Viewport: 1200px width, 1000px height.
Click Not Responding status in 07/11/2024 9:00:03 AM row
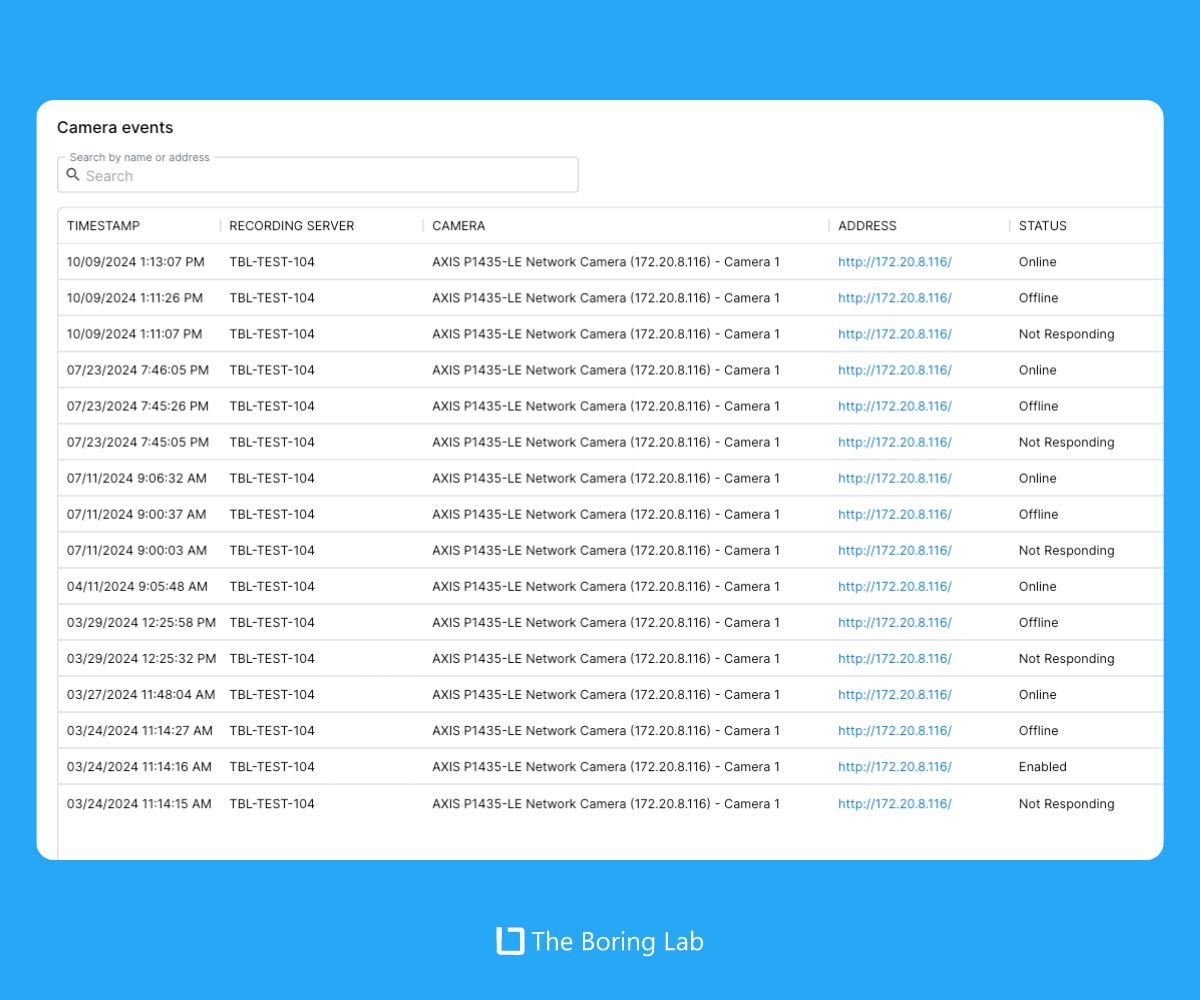tap(1067, 550)
